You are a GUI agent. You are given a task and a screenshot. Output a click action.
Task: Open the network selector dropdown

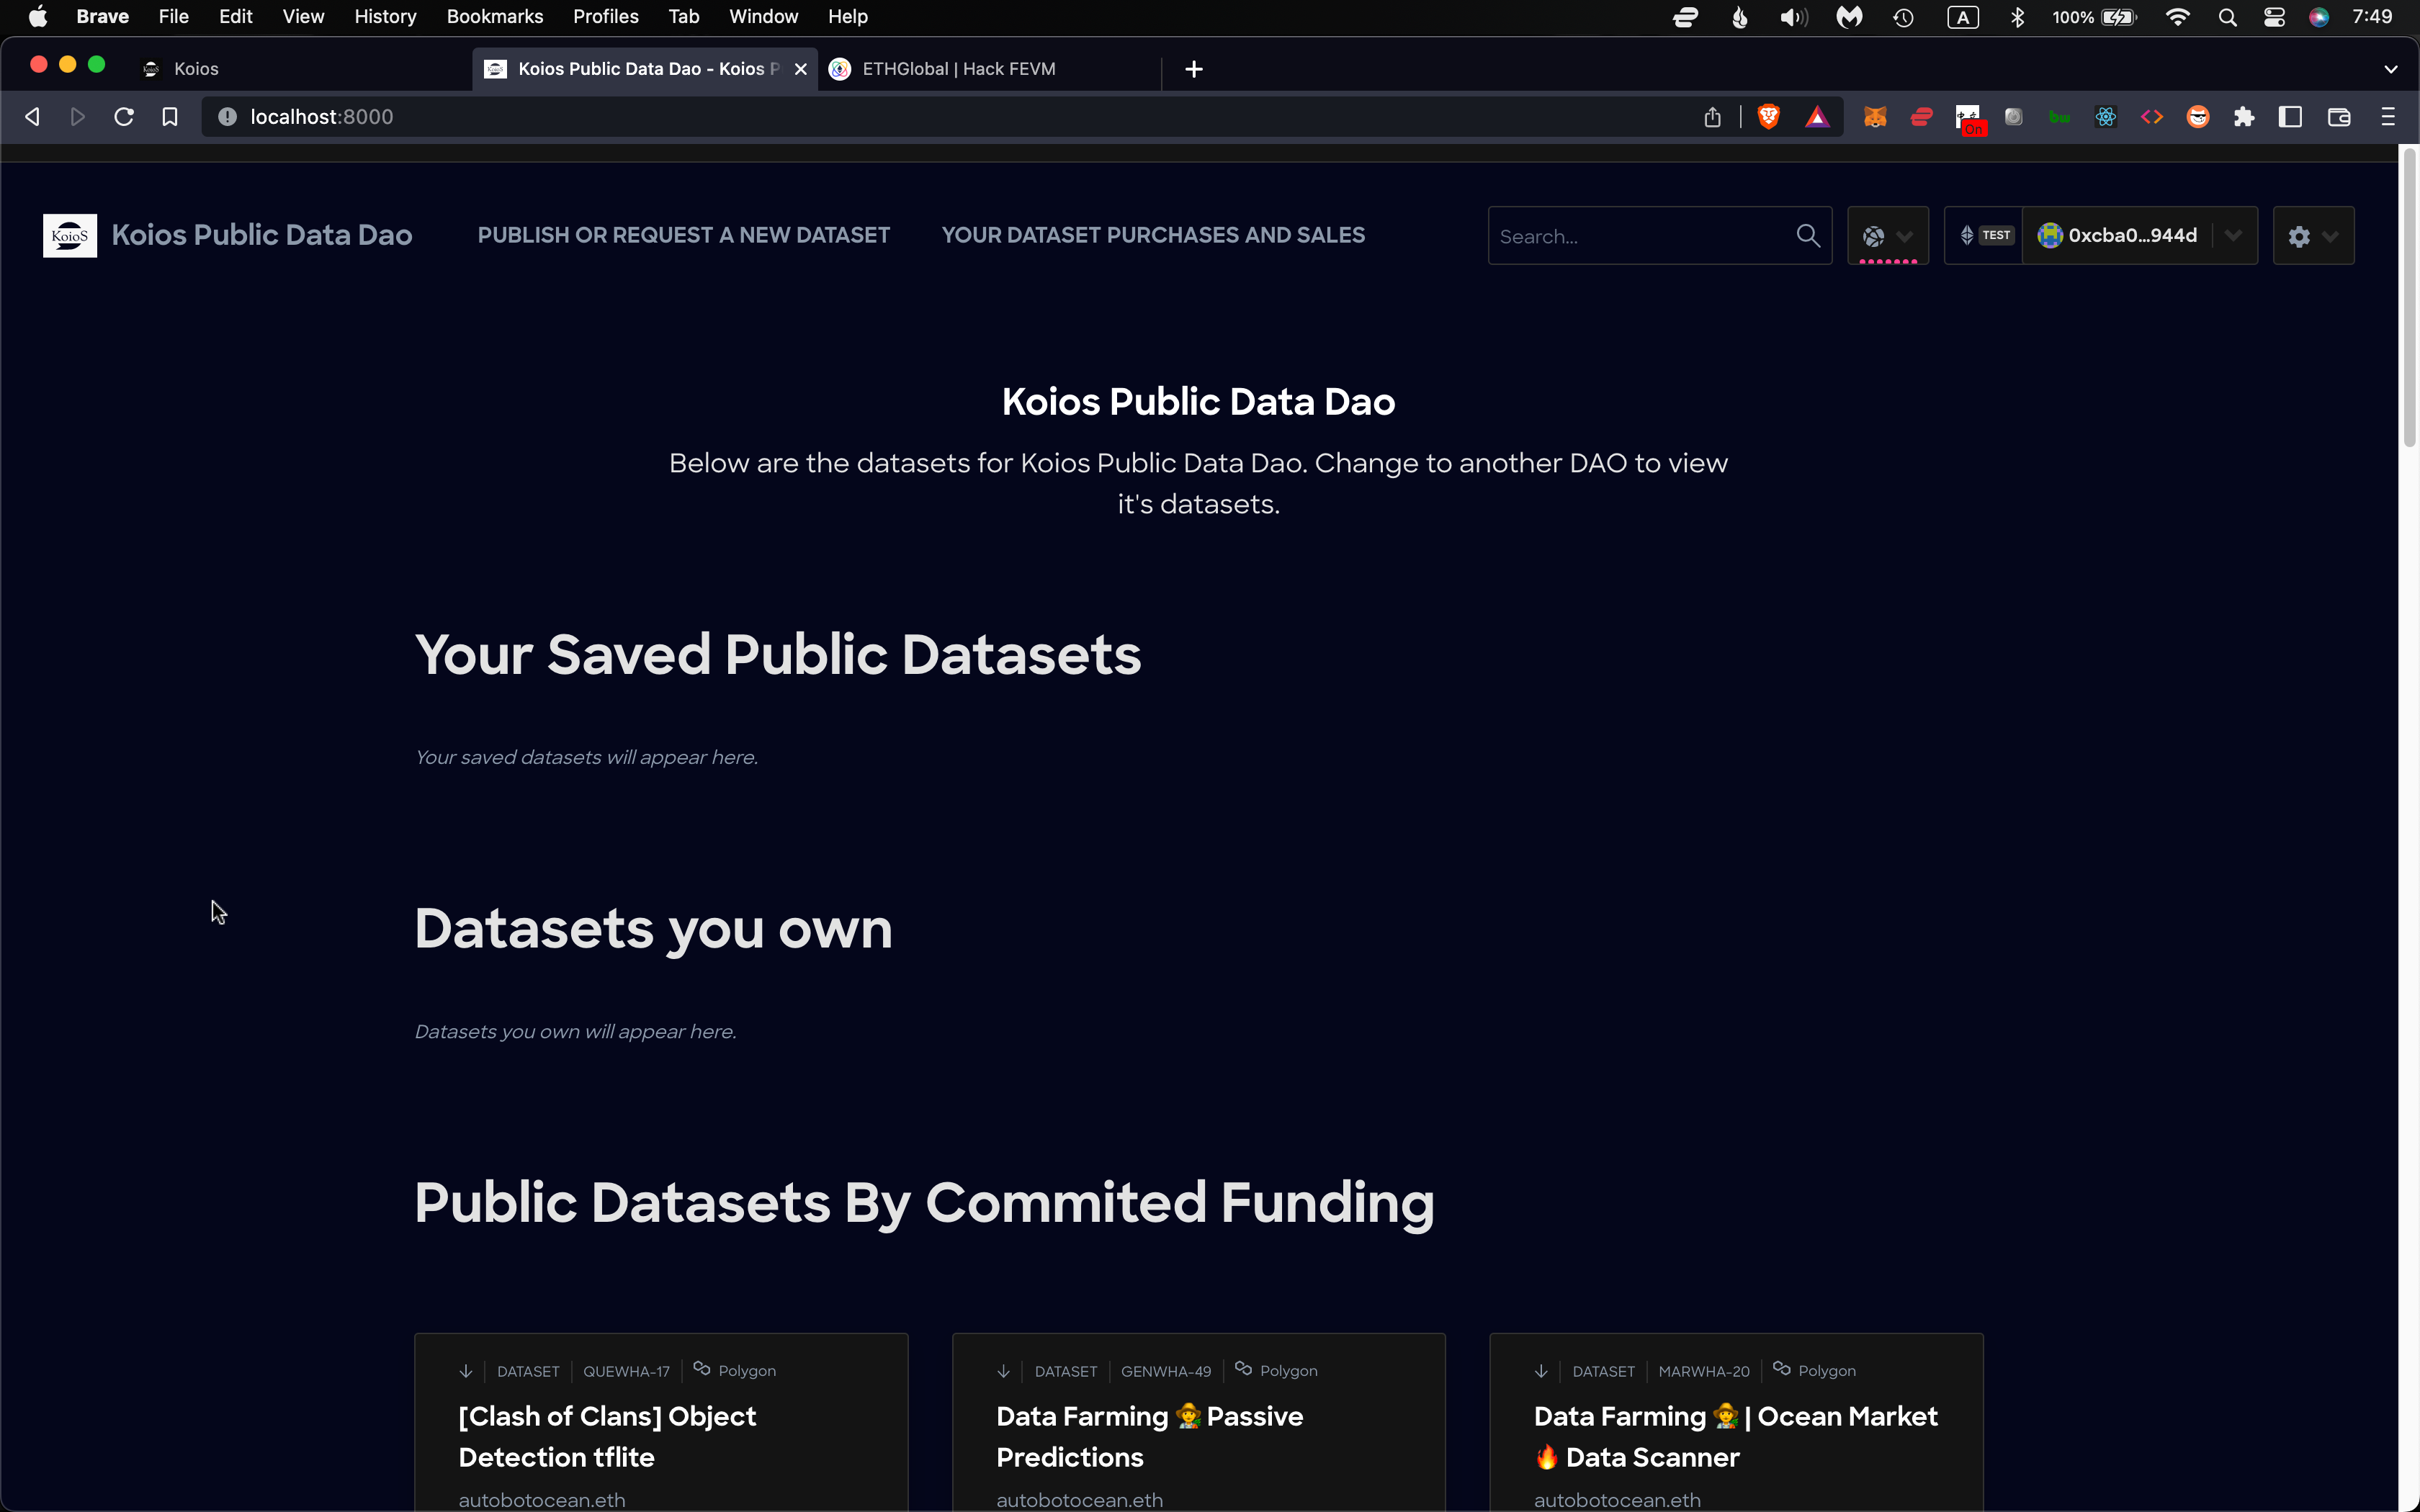coord(1888,236)
